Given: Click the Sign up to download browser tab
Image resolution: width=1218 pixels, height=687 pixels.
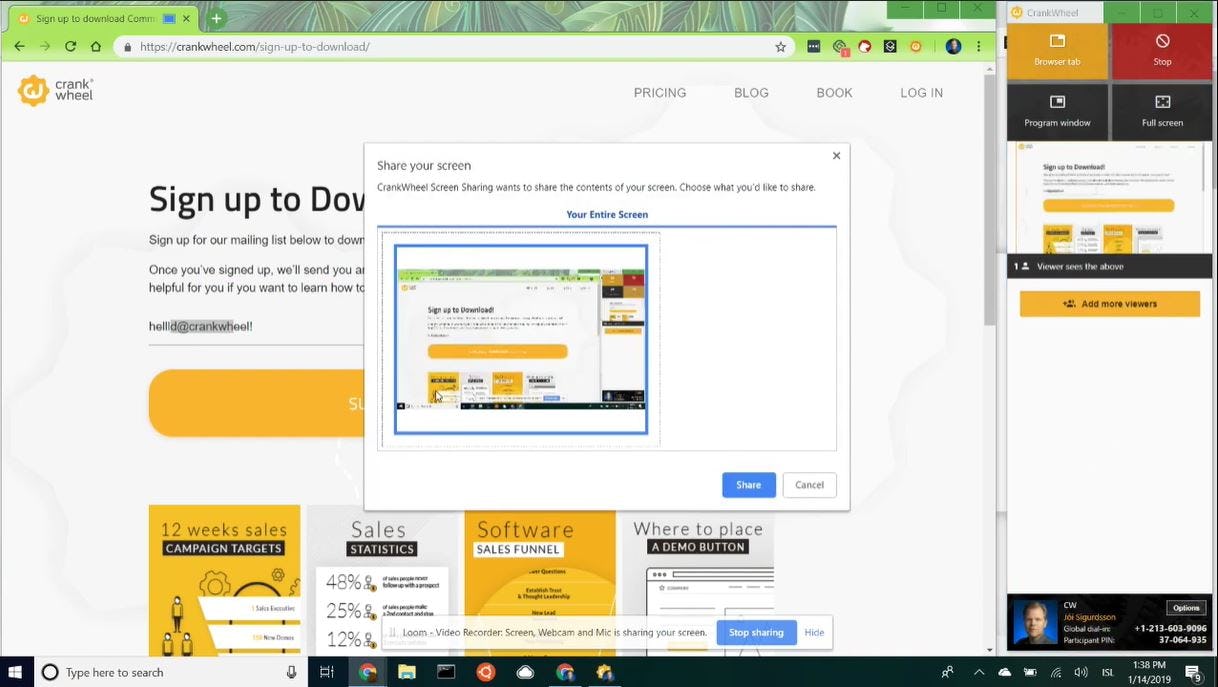Looking at the screenshot, I should click(100, 18).
